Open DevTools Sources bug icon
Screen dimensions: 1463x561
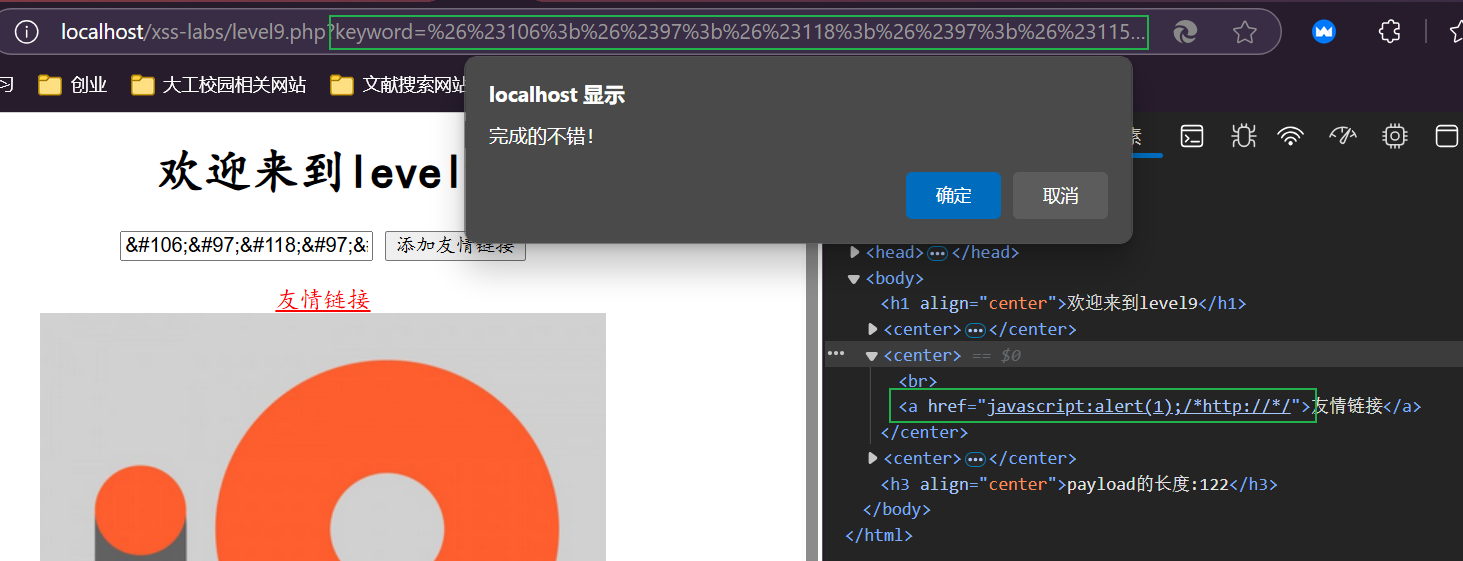click(1243, 136)
